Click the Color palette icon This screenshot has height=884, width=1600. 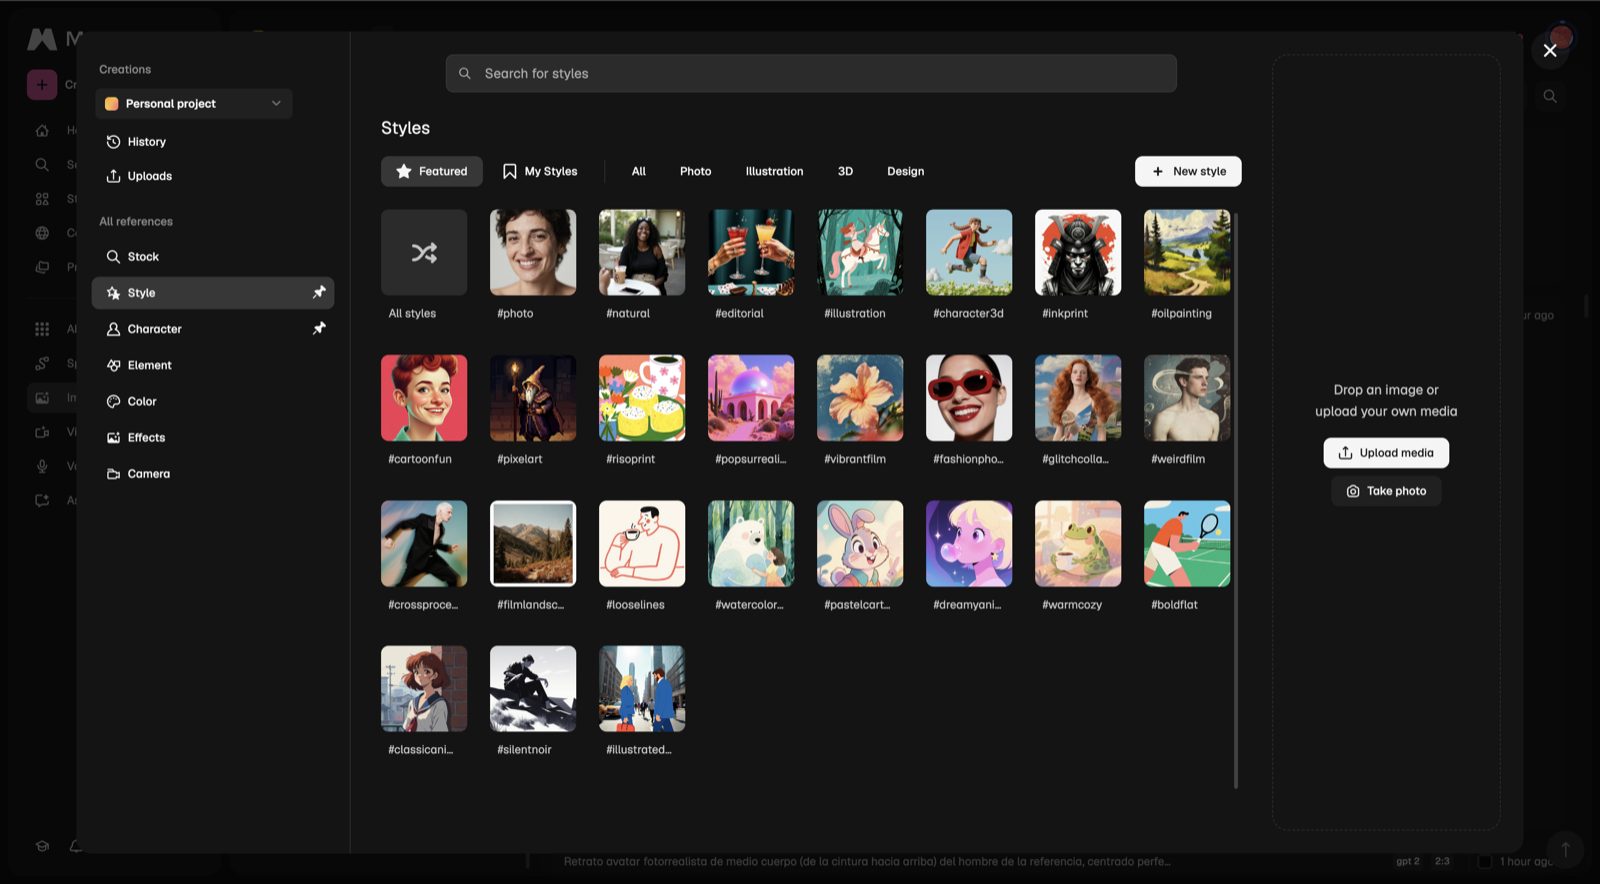114,401
